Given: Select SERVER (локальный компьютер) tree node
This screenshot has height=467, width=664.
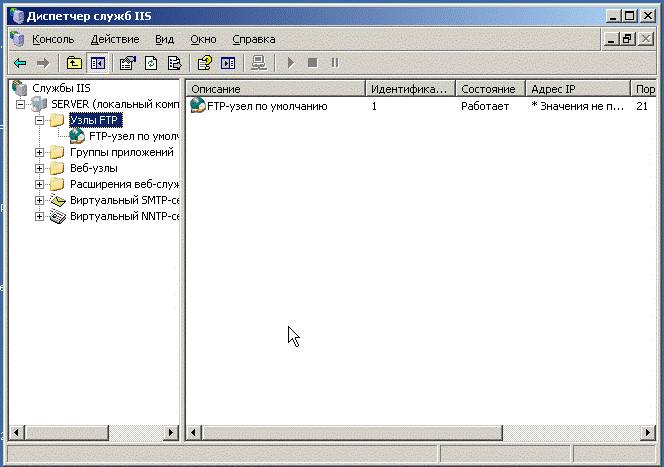Looking at the screenshot, I should [x=115, y=104].
